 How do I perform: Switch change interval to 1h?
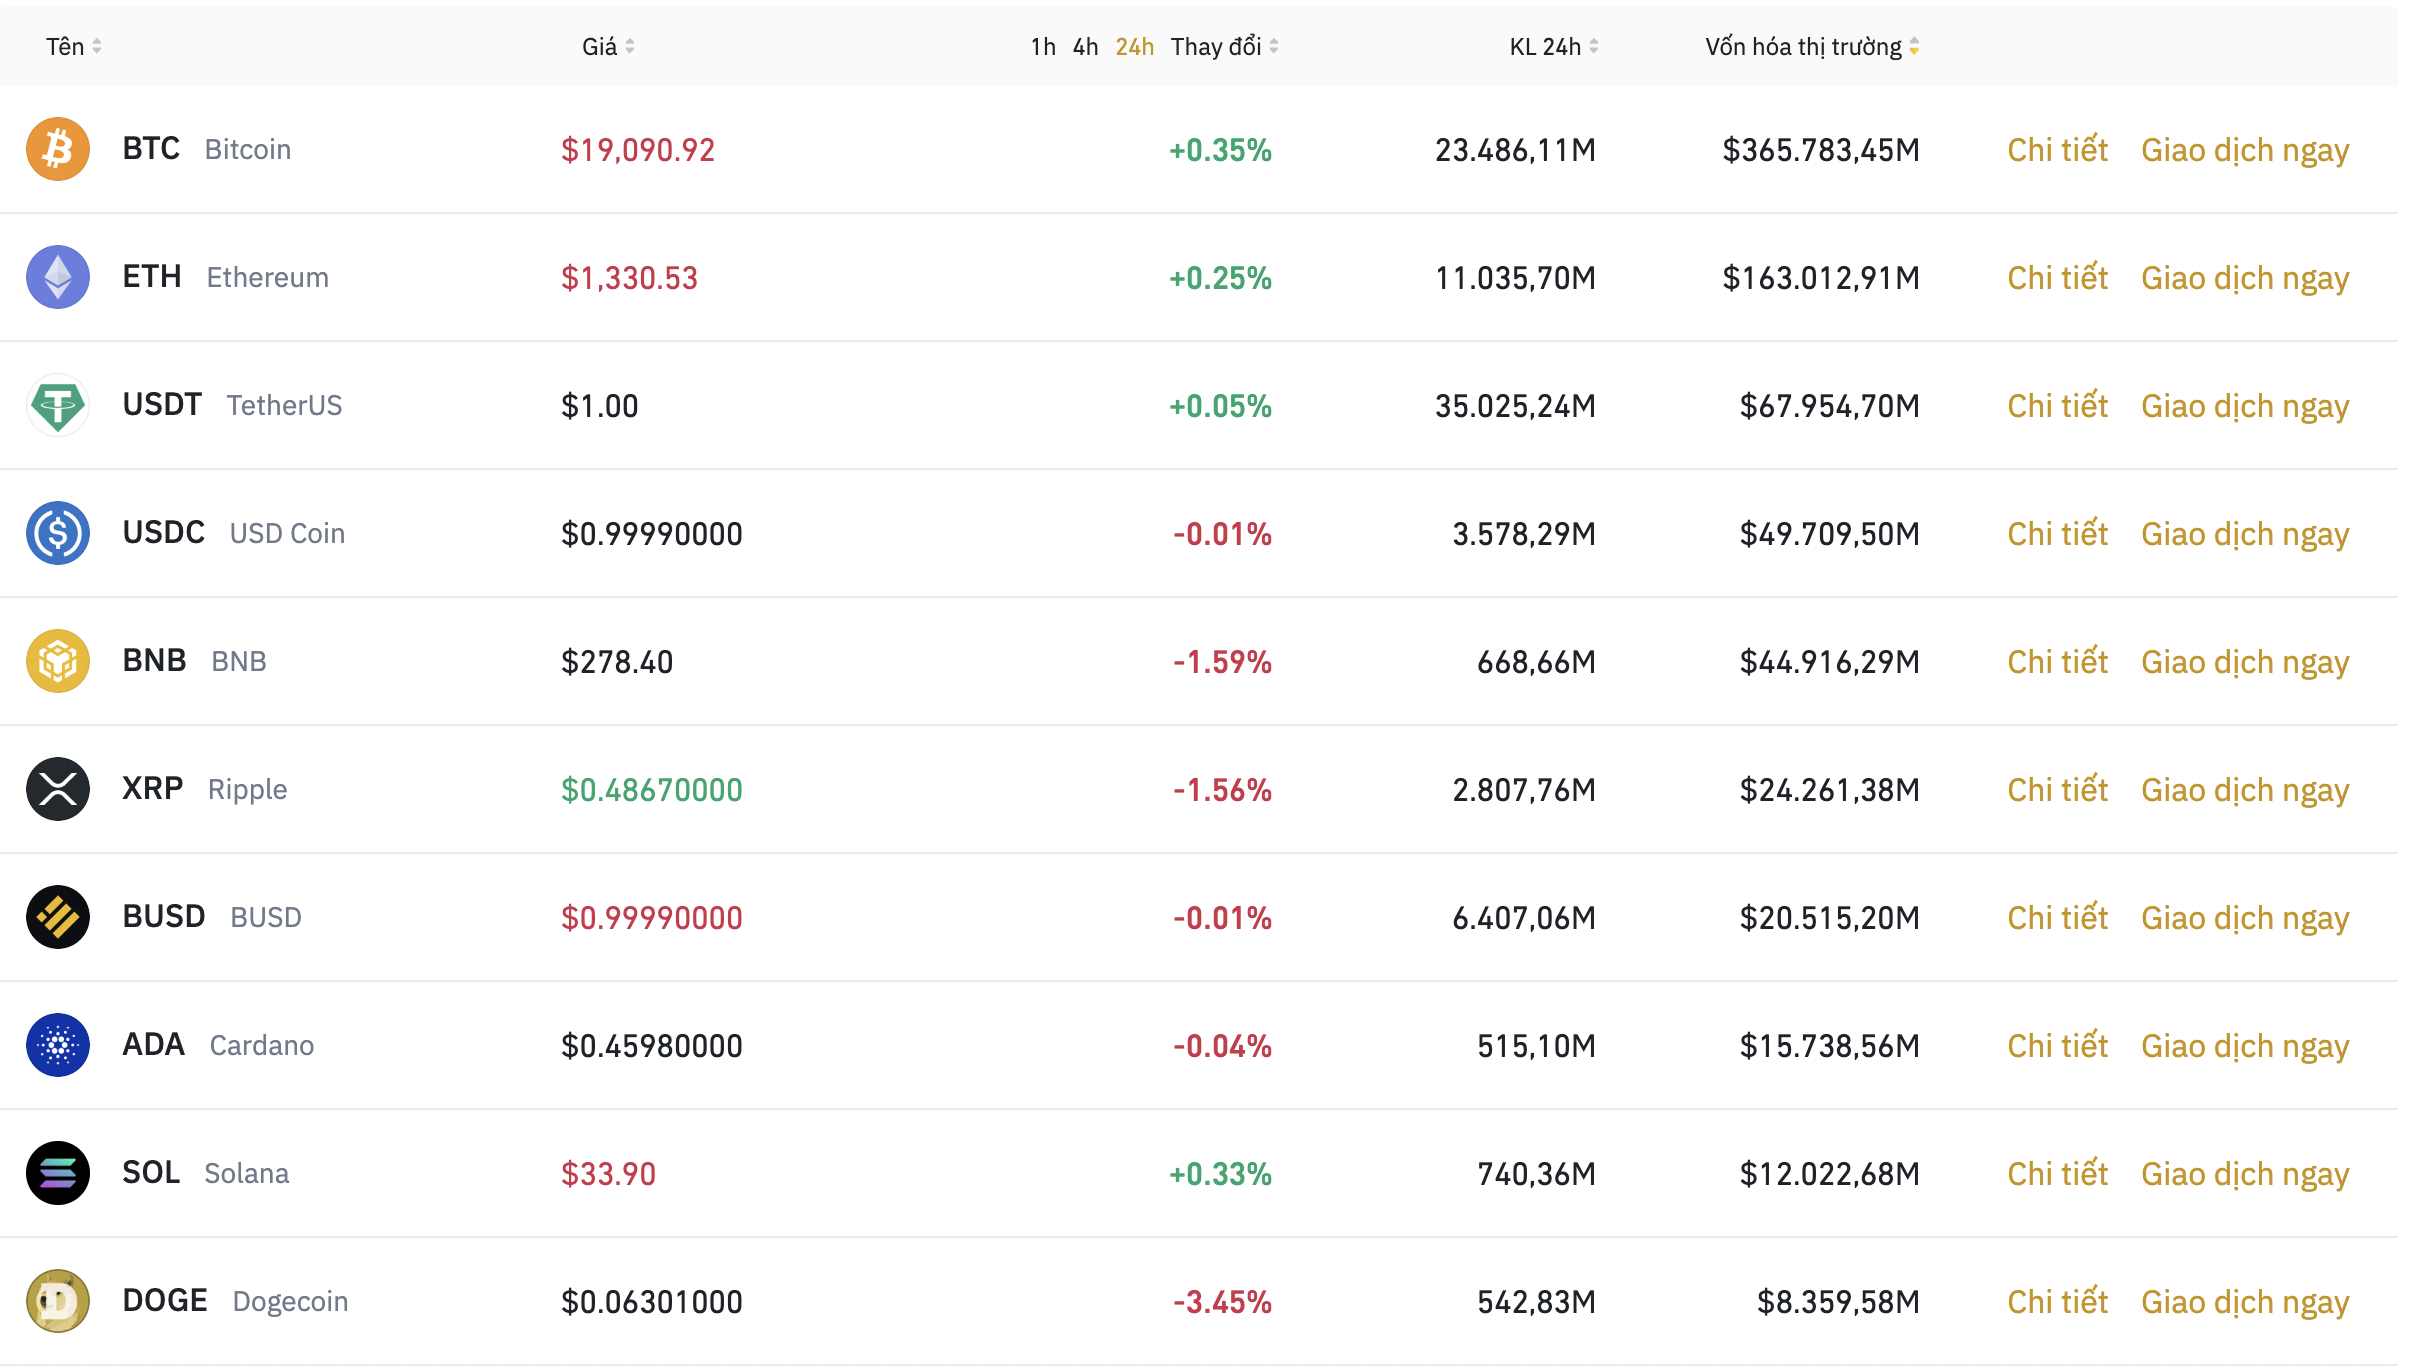[x=1043, y=47]
